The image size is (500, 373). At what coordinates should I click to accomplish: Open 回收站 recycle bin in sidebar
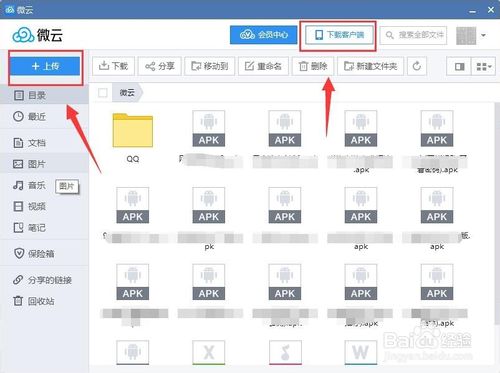pyautogui.click(x=44, y=301)
